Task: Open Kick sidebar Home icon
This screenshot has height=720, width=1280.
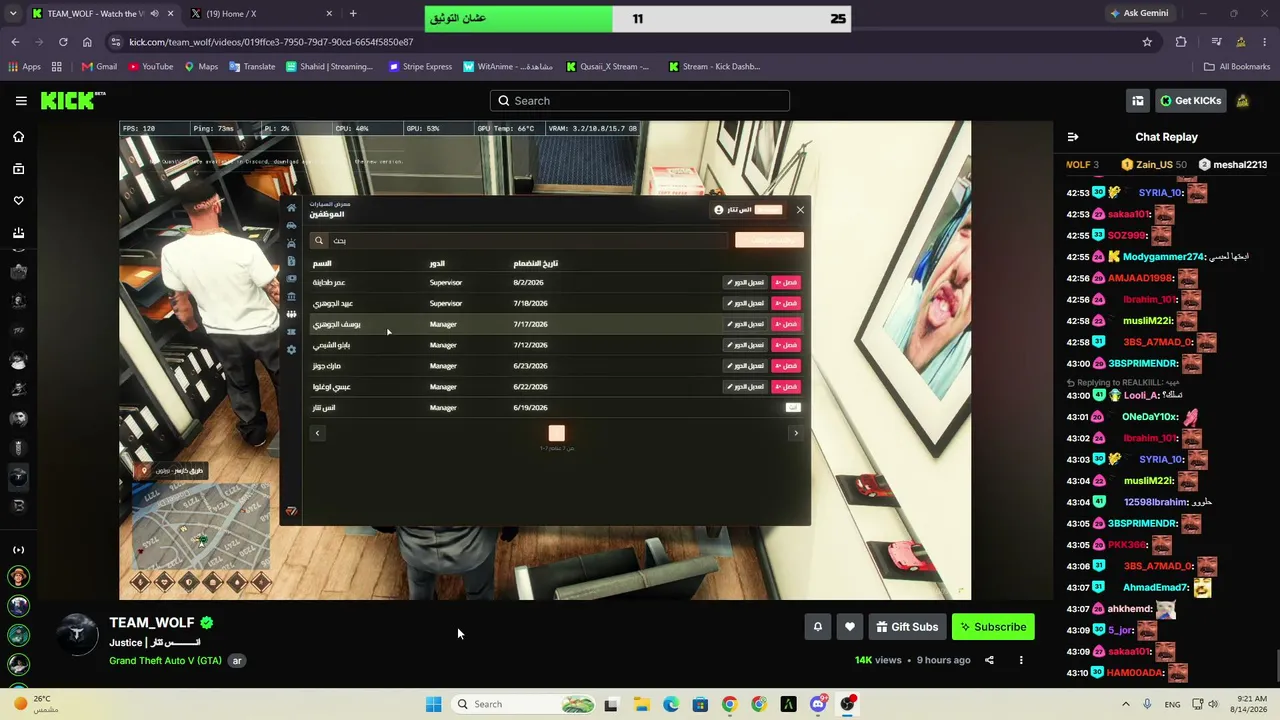Action: pyautogui.click(x=18, y=137)
